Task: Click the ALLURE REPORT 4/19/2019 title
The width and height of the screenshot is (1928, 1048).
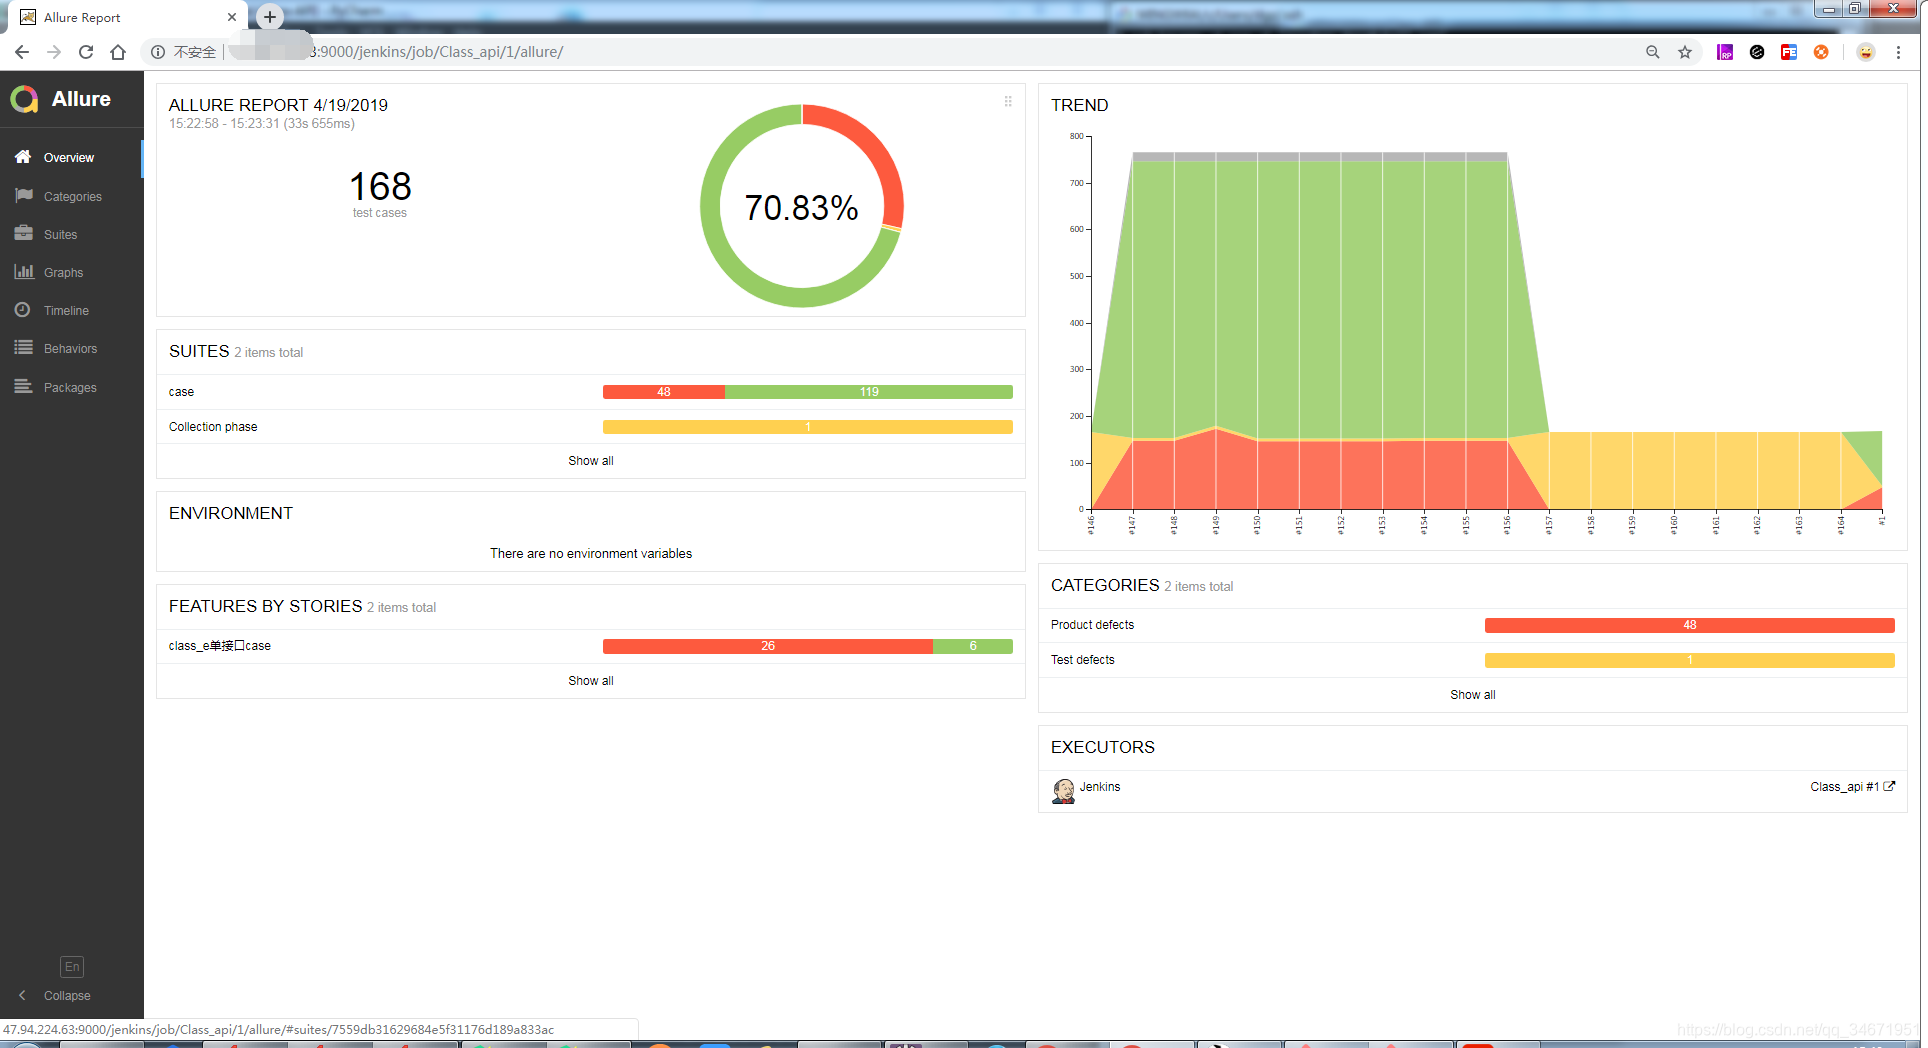Action: (278, 105)
